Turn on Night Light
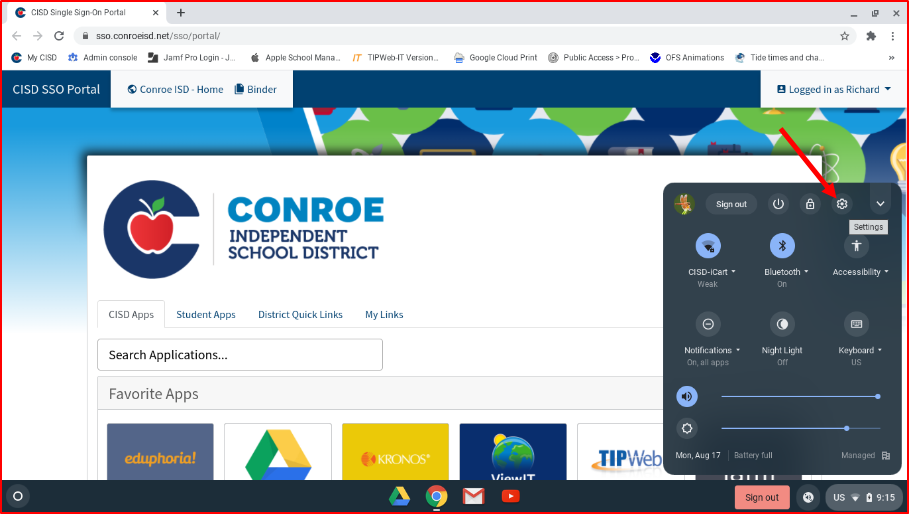Screen dimensions: 909x514 coord(782,324)
